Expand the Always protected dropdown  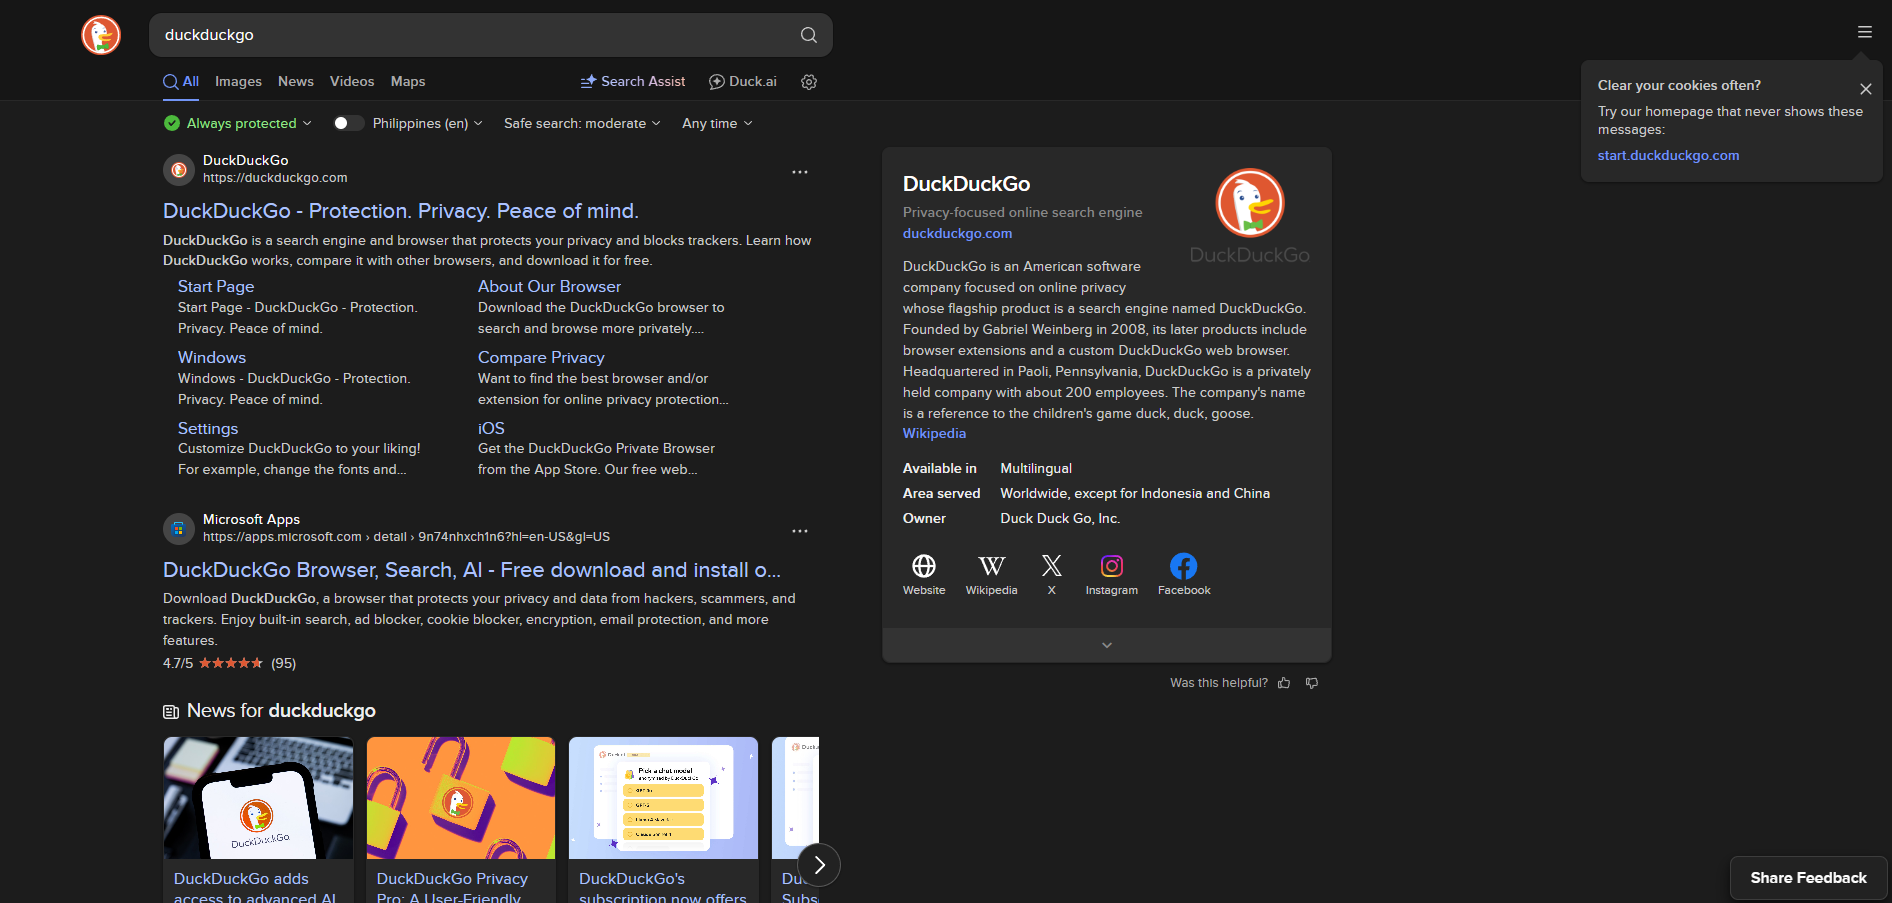point(240,123)
